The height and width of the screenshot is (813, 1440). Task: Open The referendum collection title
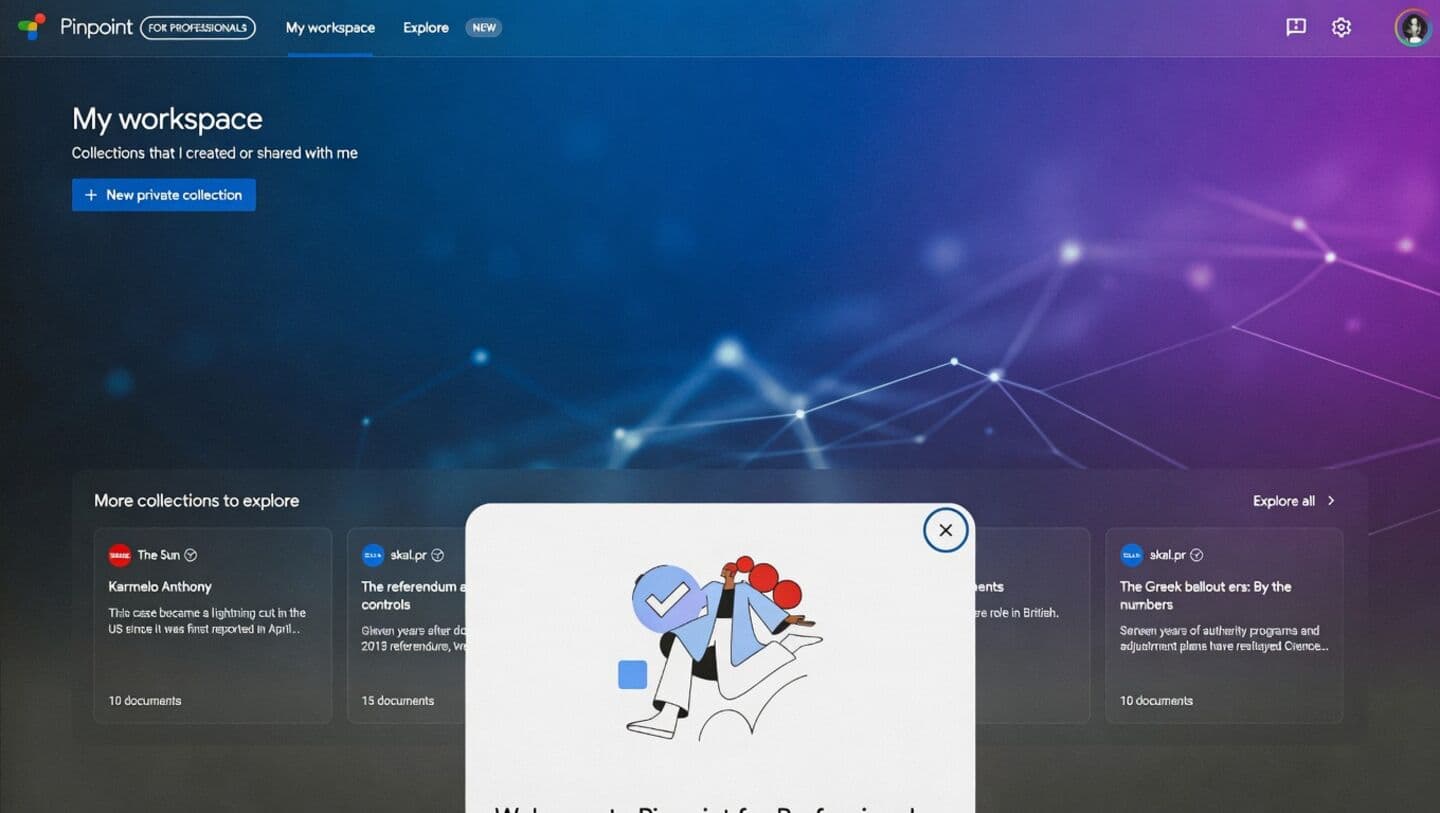[x=411, y=595]
